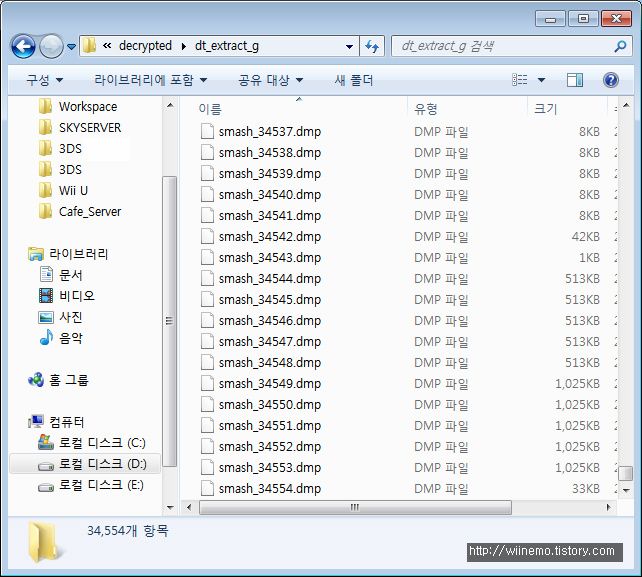642x577 pixels.
Task: Select file smash_34551.dmp
Action: pos(269,425)
